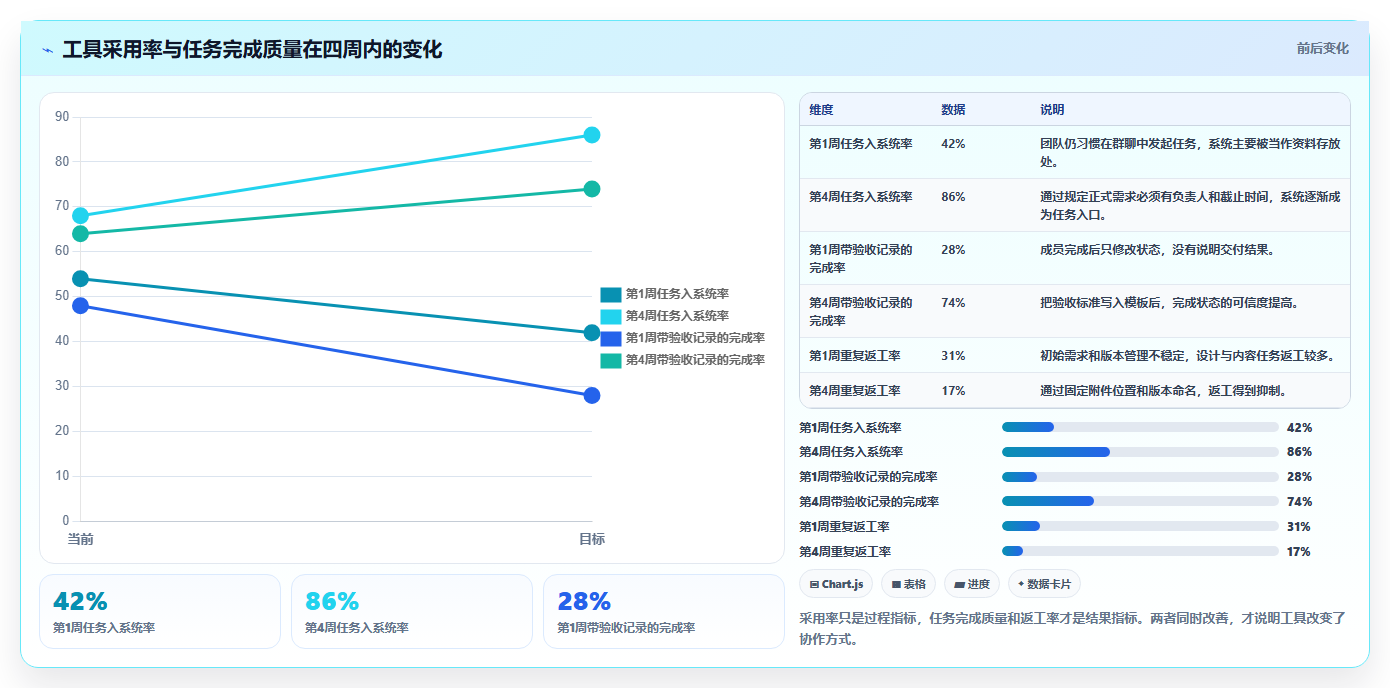The height and width of the screenshot is (688, 1390).
Task: Click the chart point at 28 on 目标
Action: point(592,395)
